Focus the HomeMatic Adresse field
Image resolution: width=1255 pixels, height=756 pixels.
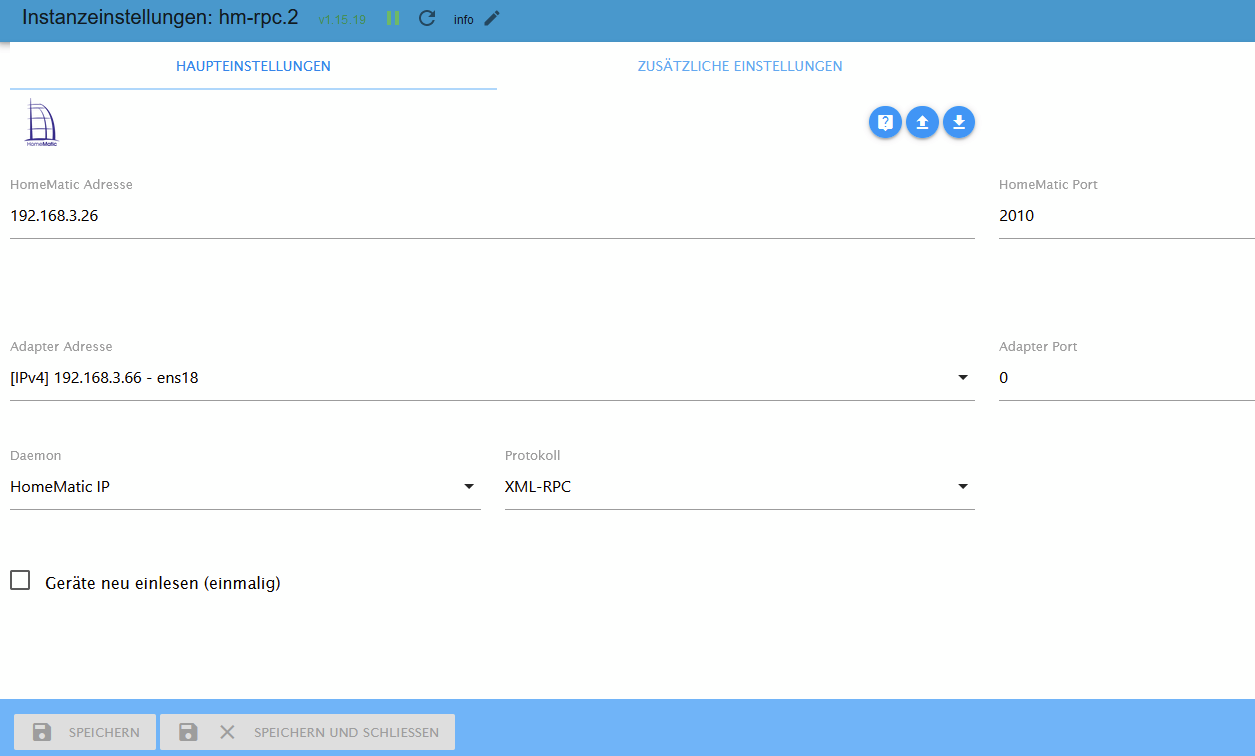coord(492,215)
